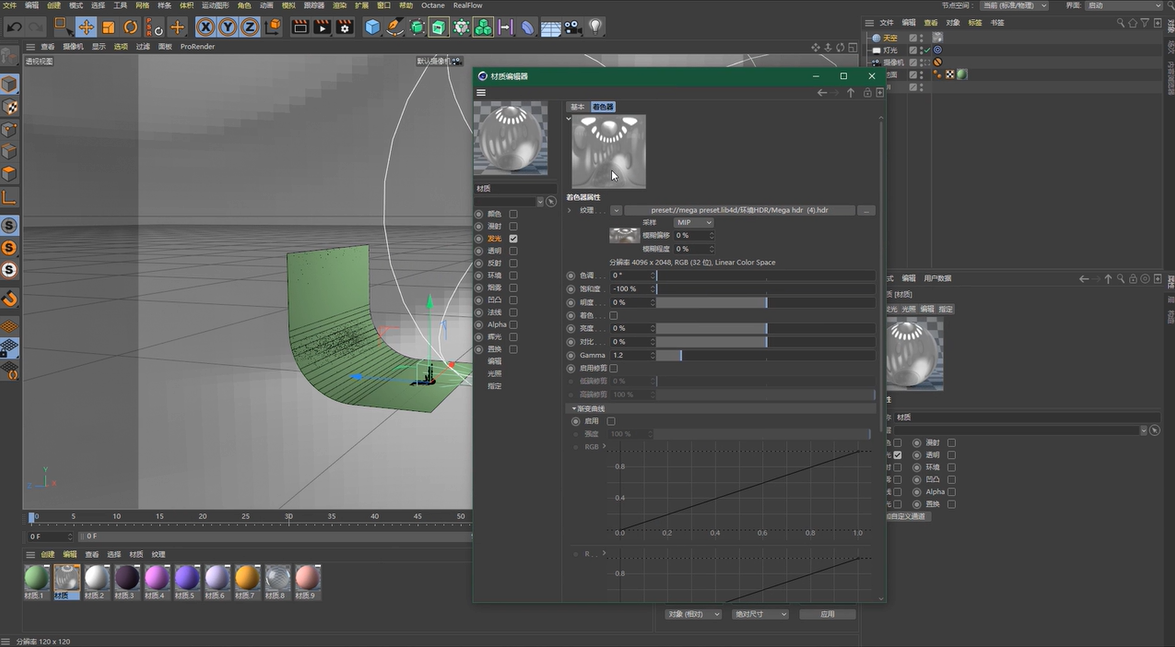This screenshot has height=647, width=1175.
Task: Toggle the Y axis lock icon
Action: [227, 27]
